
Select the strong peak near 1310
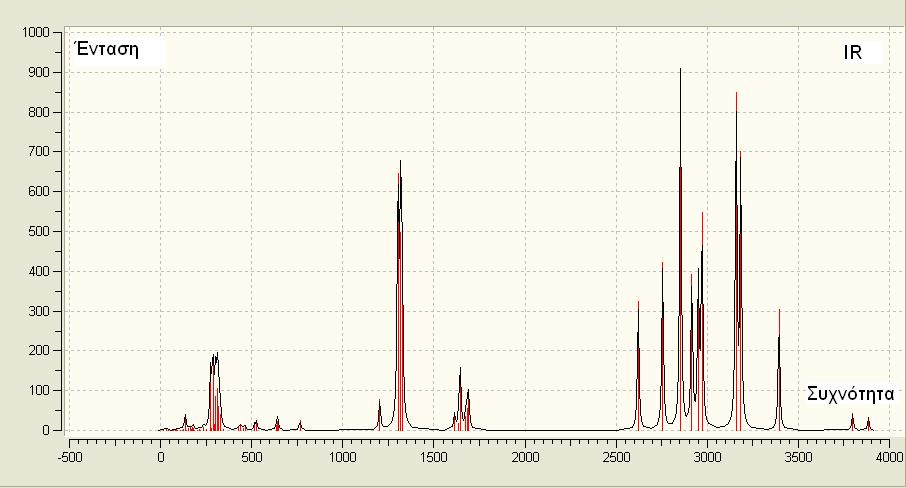click(400, 295)
